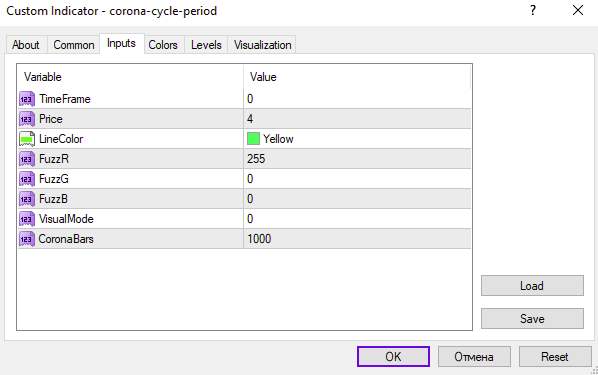This screenshot has height=375, width=598.
Task: Save the current input parameters
Action: pyautogui.click(x=532, y=319)
